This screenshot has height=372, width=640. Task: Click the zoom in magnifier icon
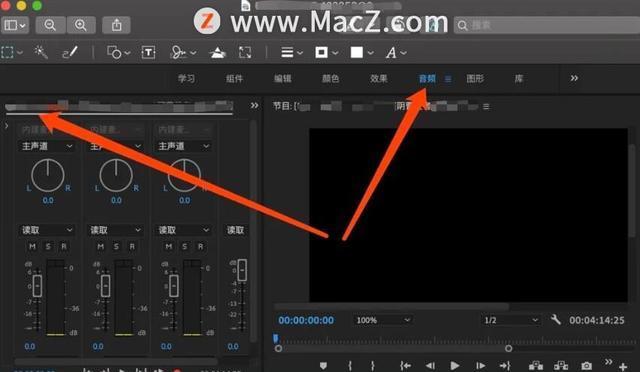81,25
